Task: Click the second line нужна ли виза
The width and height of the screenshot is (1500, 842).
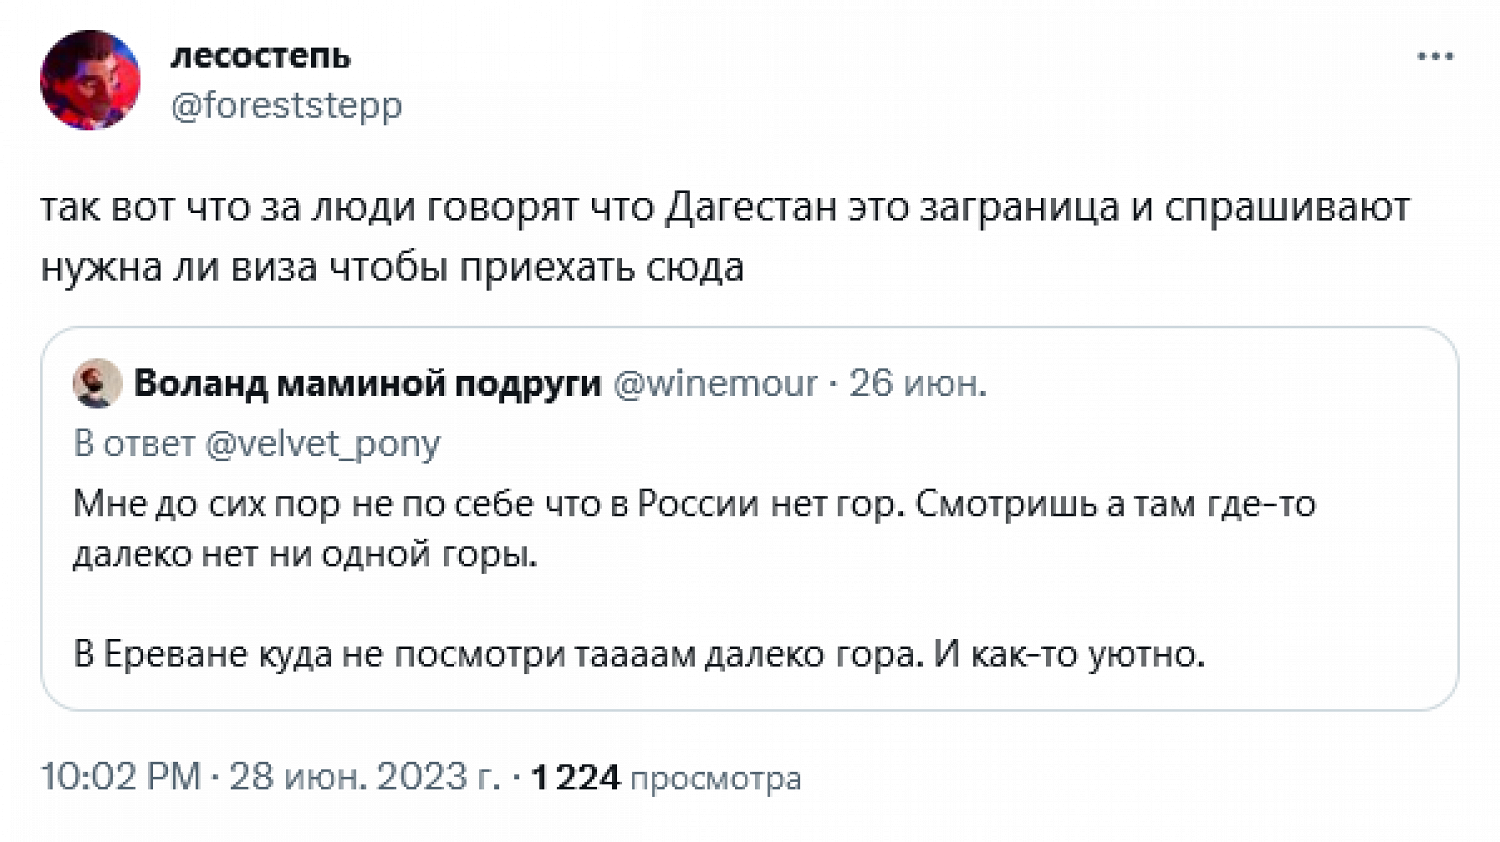Action: (392, 267)
